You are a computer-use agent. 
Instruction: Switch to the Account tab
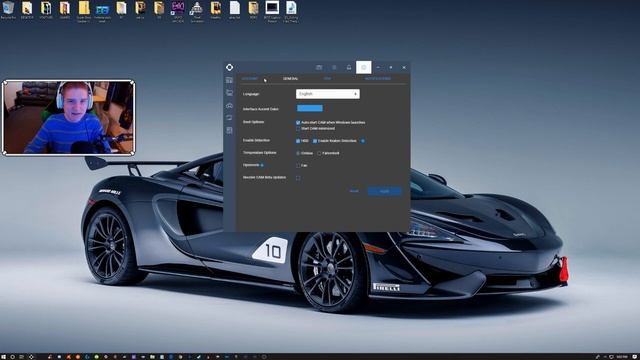click(x=250, y=79)
